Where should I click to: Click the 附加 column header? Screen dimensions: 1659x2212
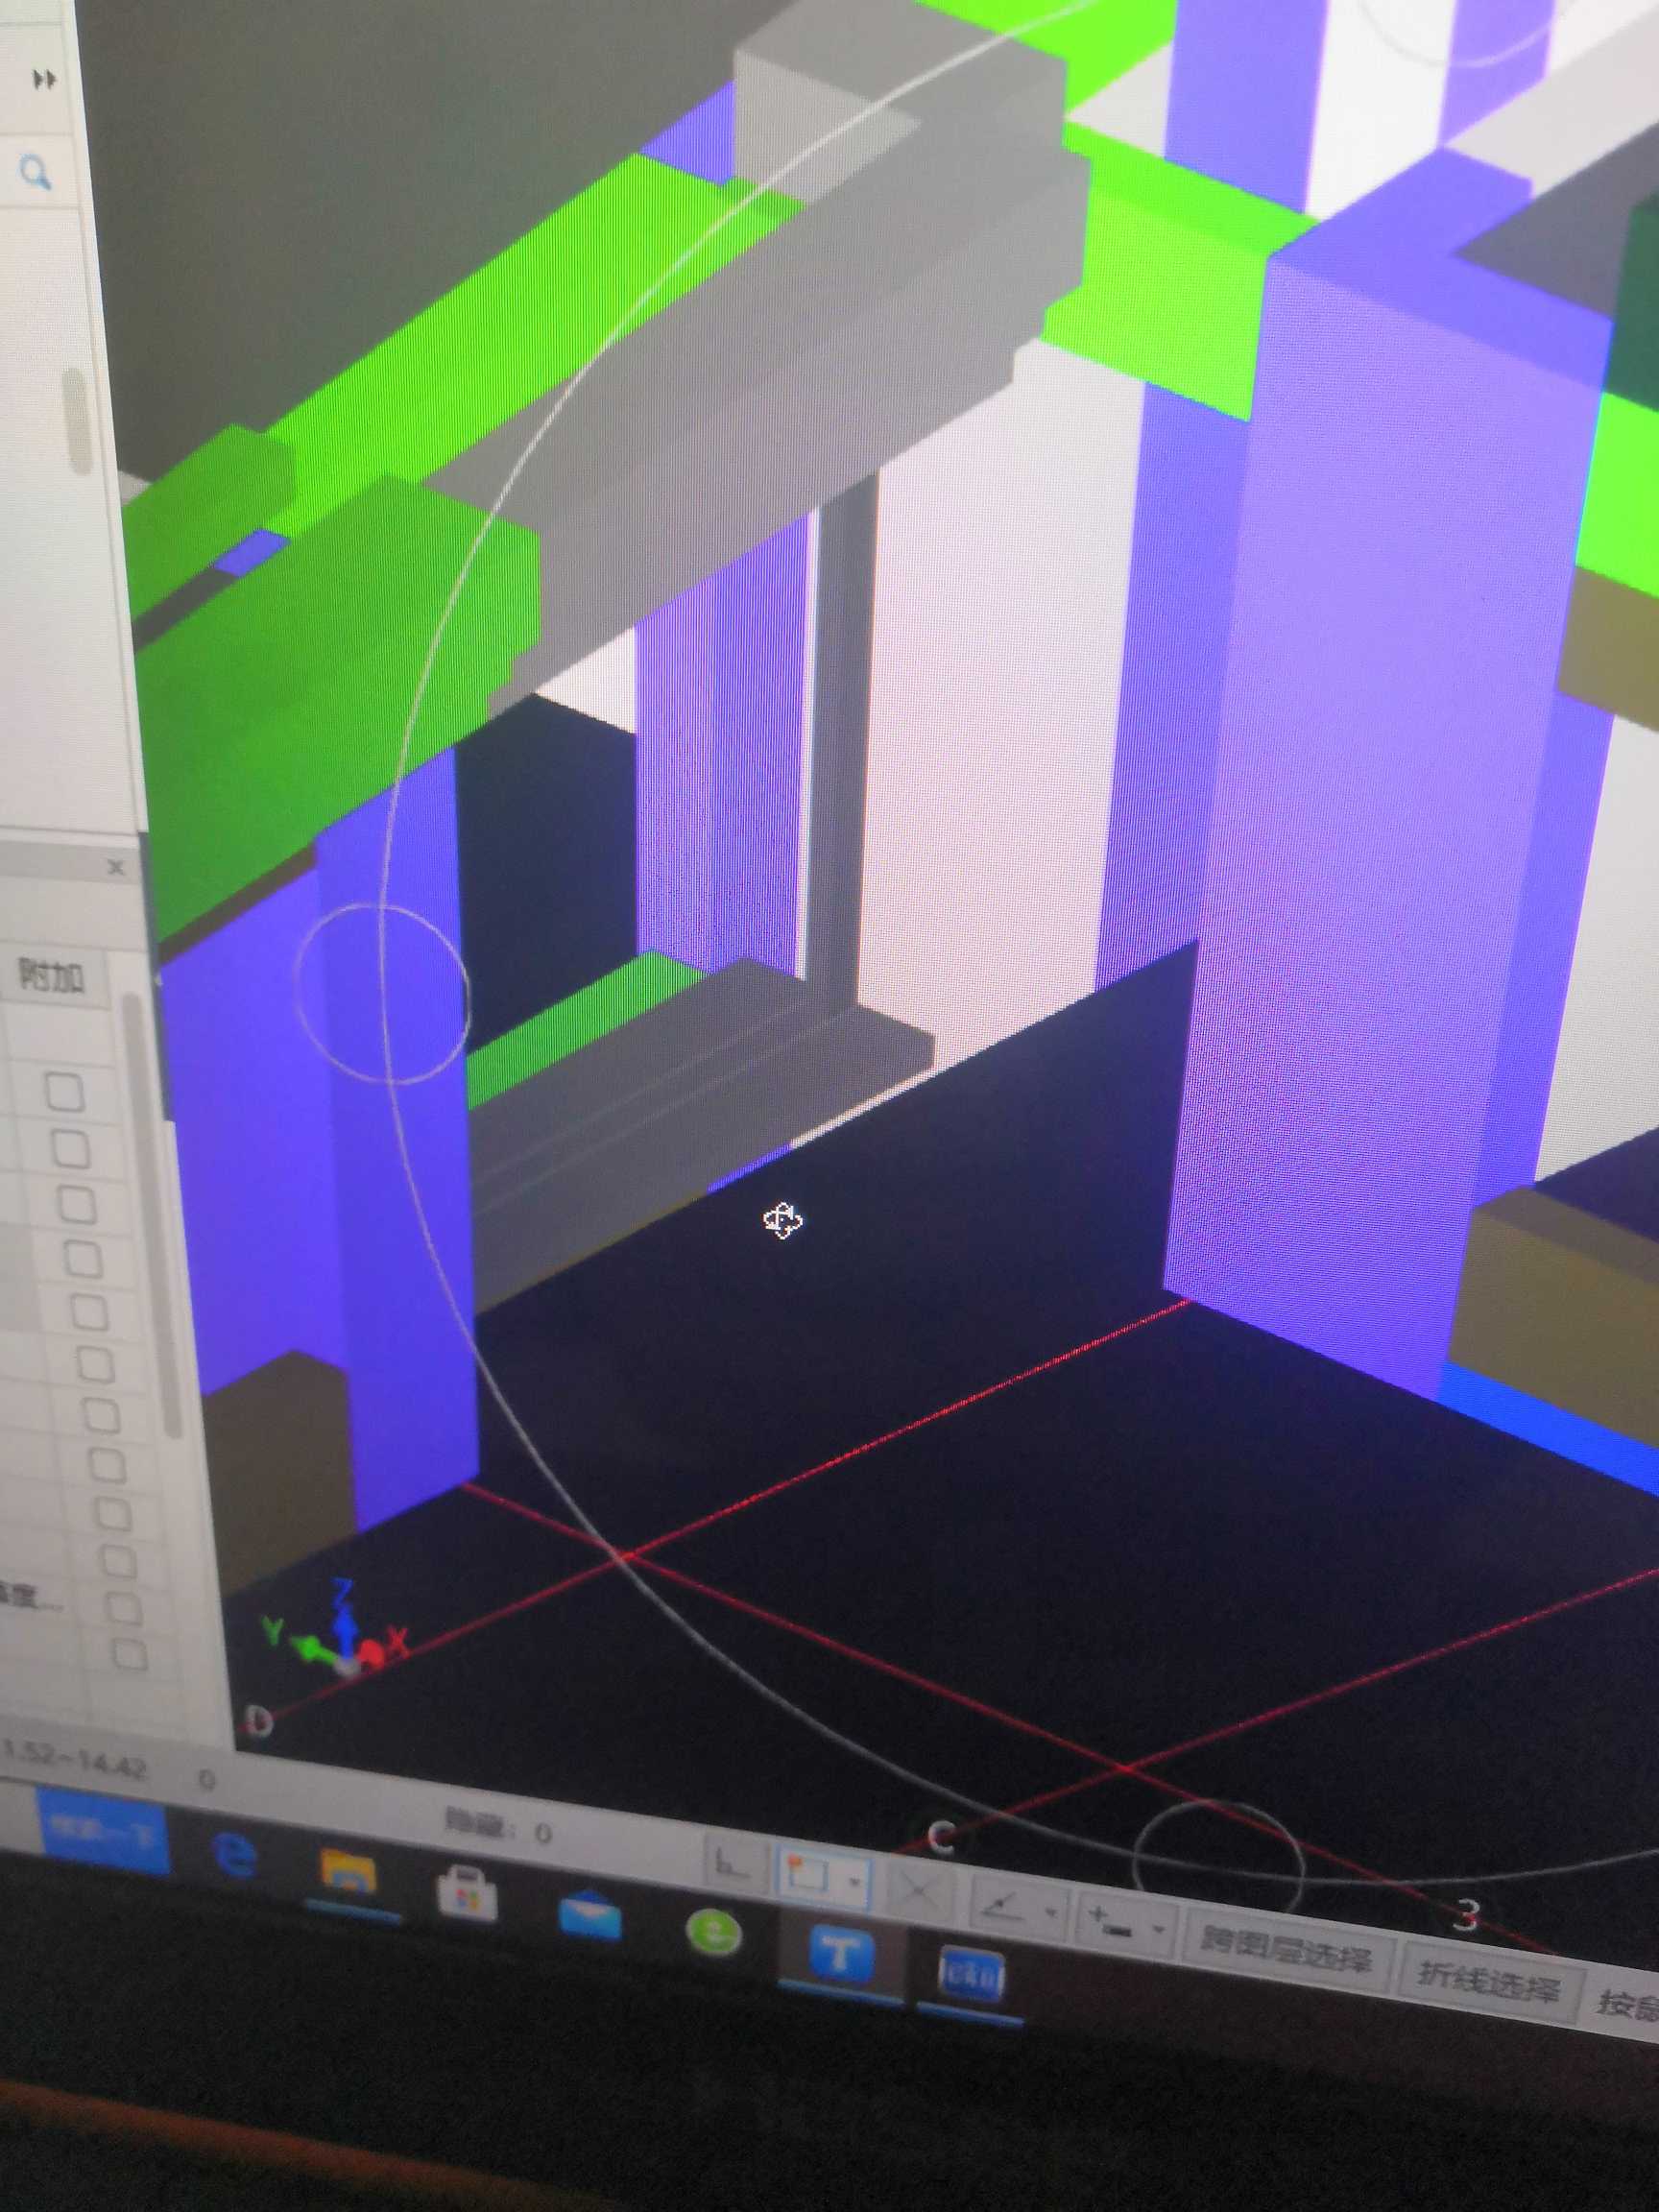(52, 976)
